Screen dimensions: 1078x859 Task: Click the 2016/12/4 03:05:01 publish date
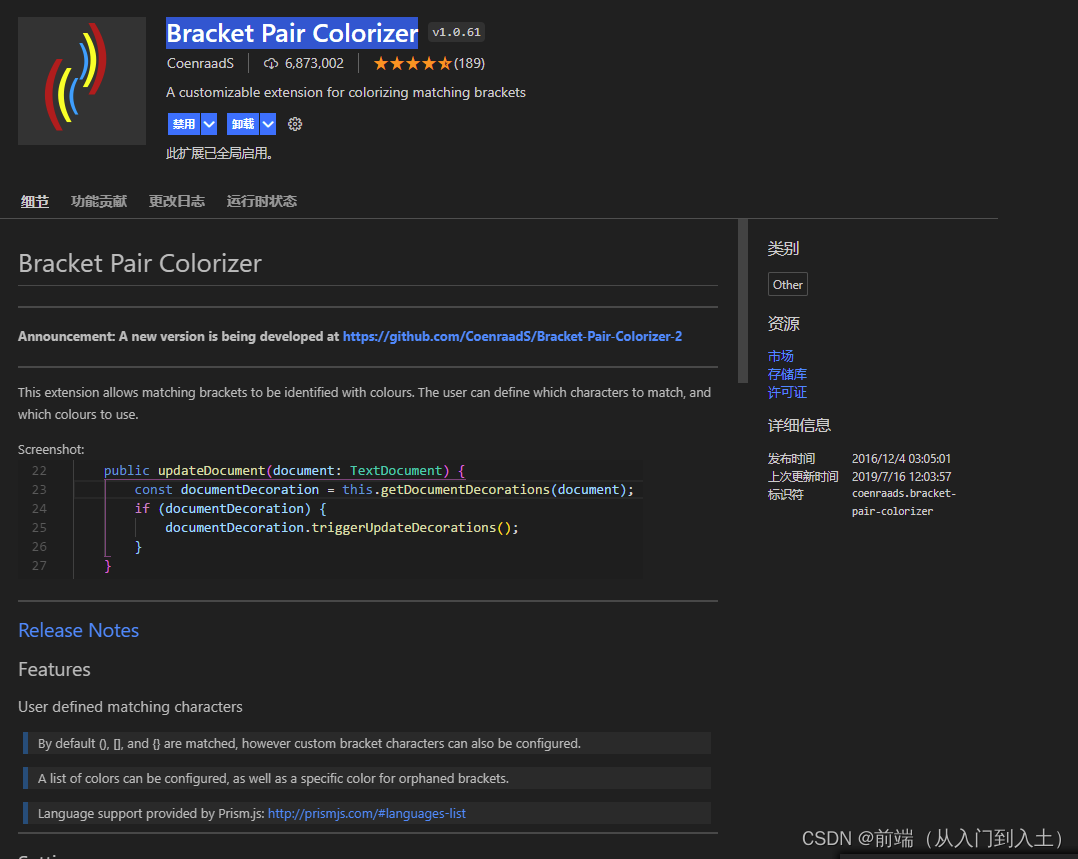pyautogui.click(x=901, y=459)
